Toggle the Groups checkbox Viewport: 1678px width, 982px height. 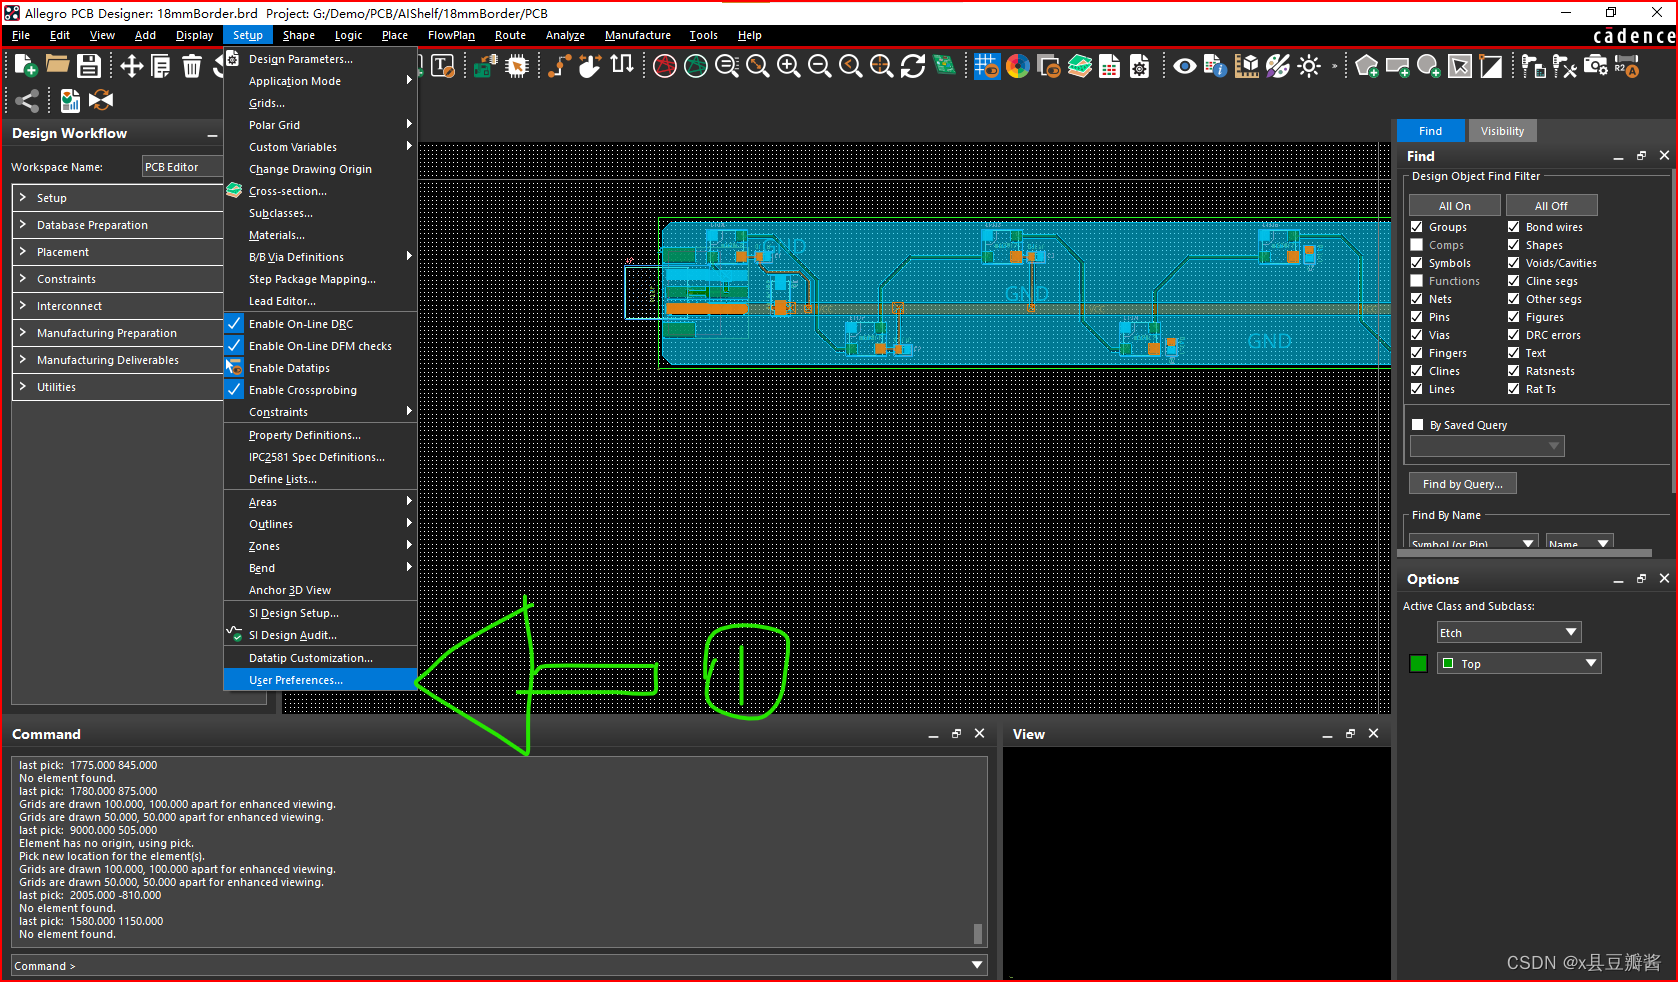[1417, 227]
